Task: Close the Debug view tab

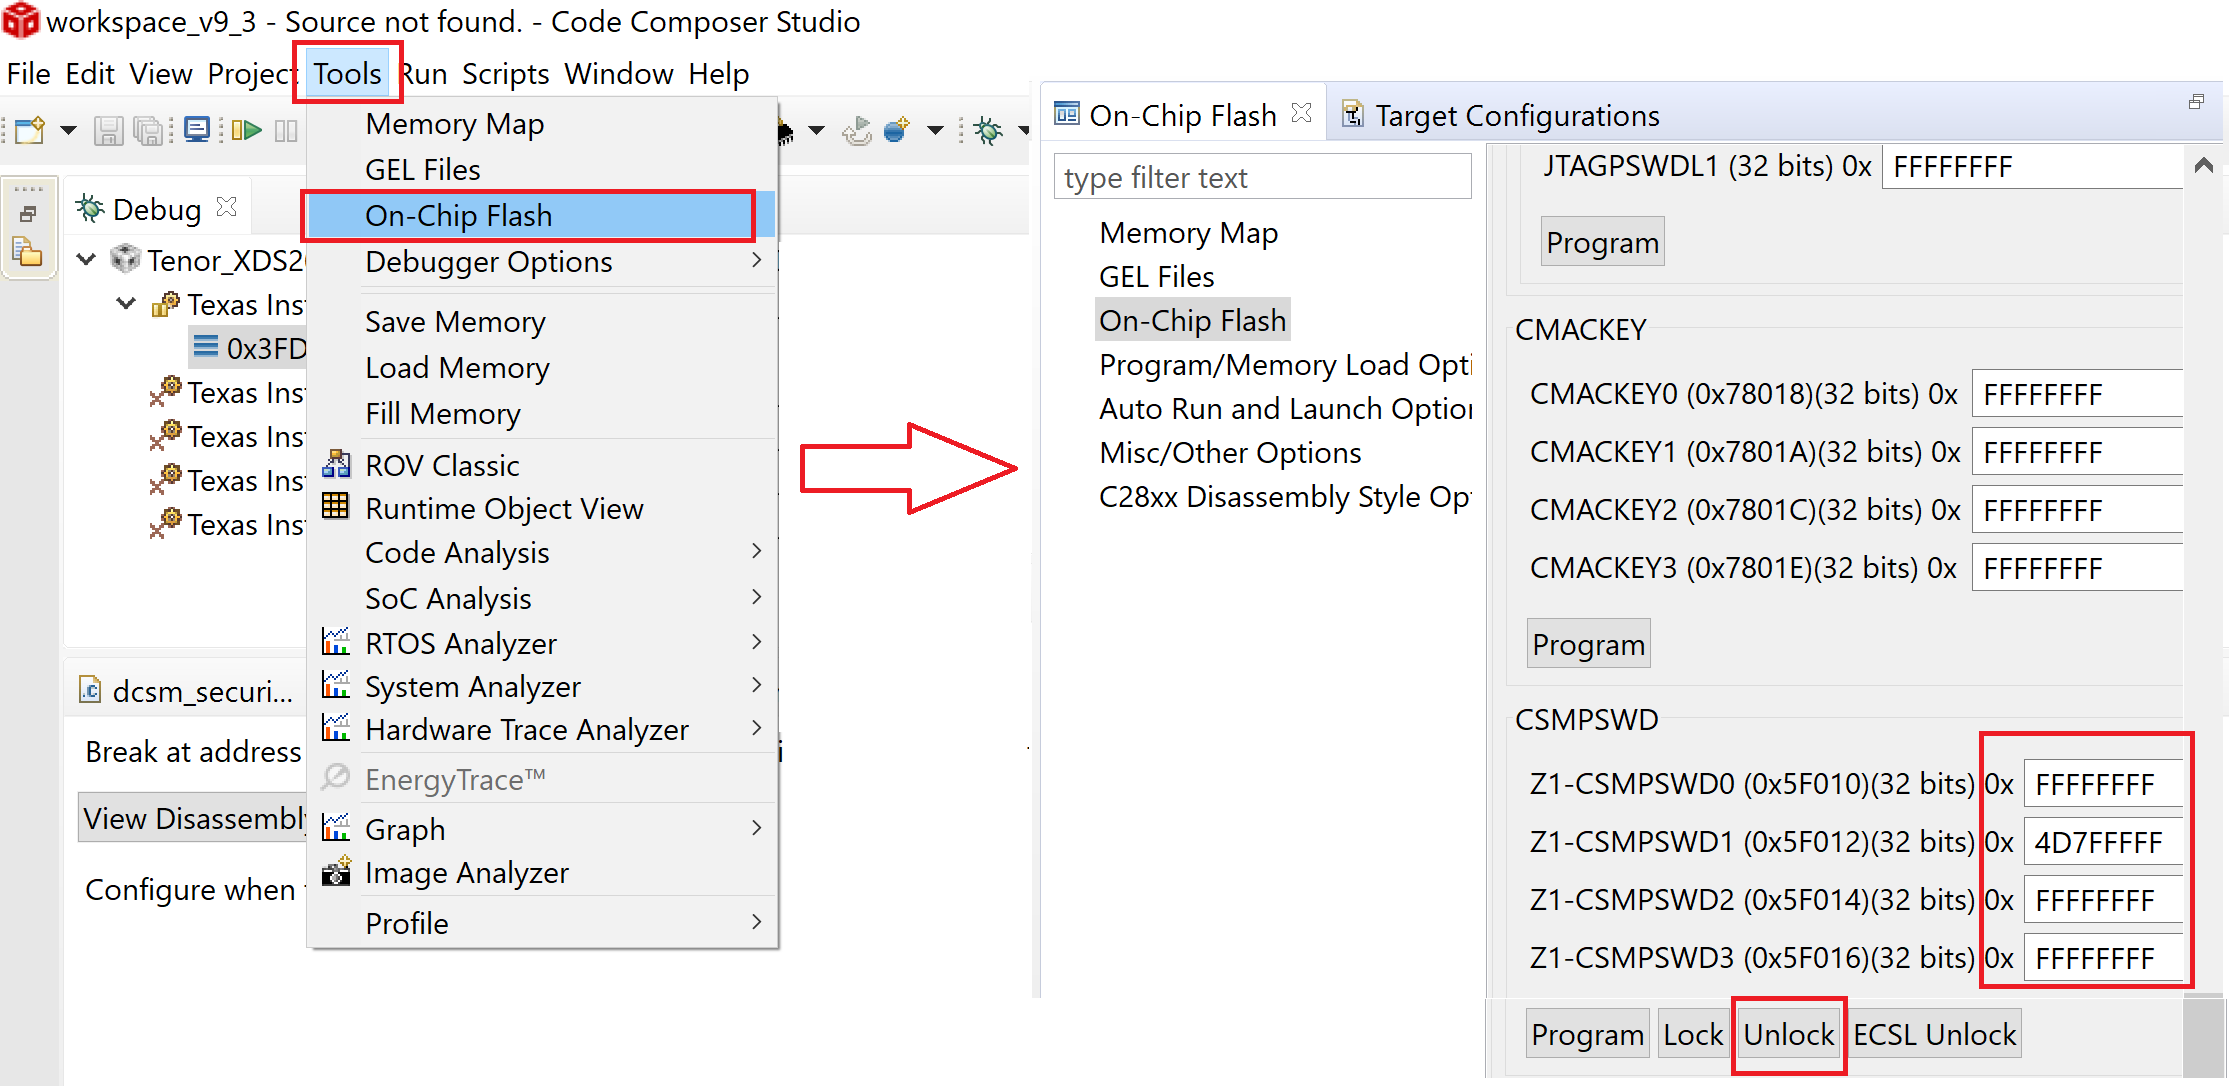Action: coord(227,207)
